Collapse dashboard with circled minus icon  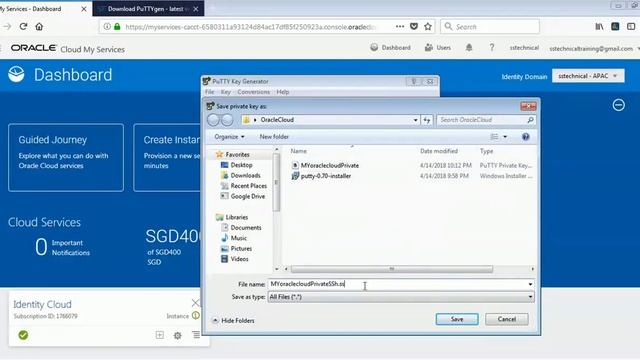click(x=618, y=105)
